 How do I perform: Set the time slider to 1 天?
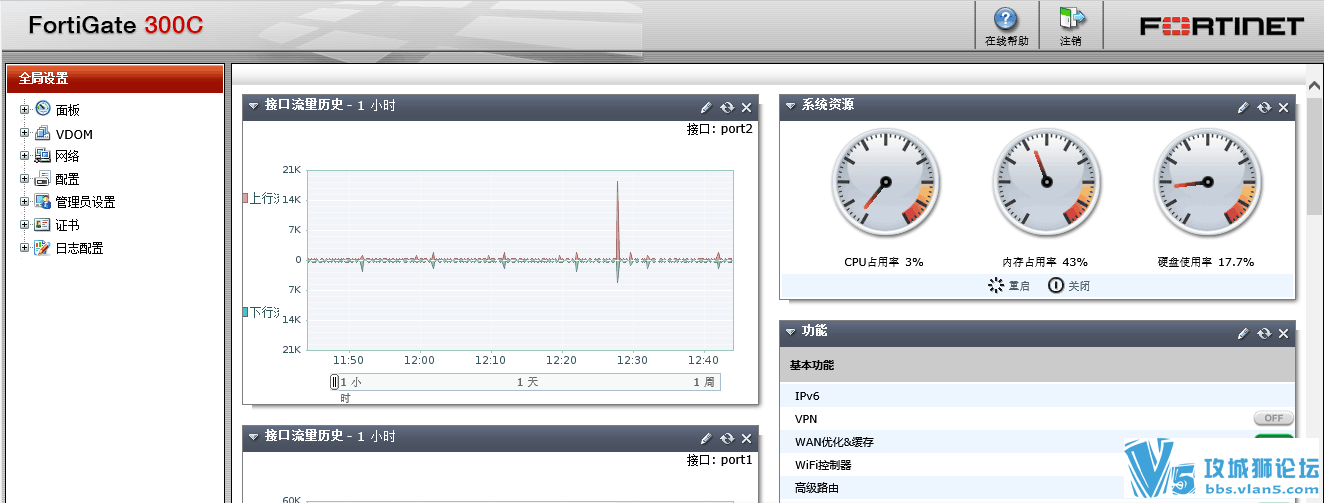(527, 382)
